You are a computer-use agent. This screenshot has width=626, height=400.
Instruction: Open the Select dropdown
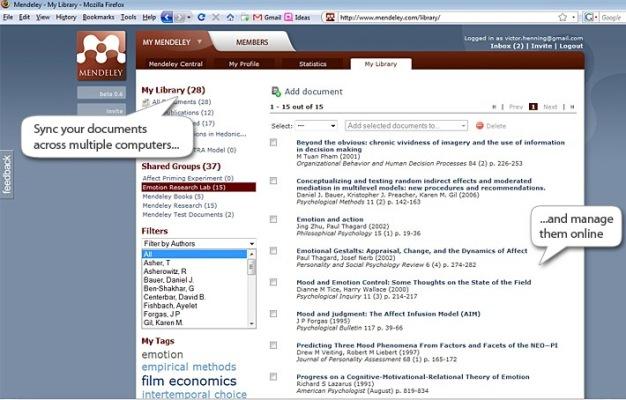click(316, 126)
